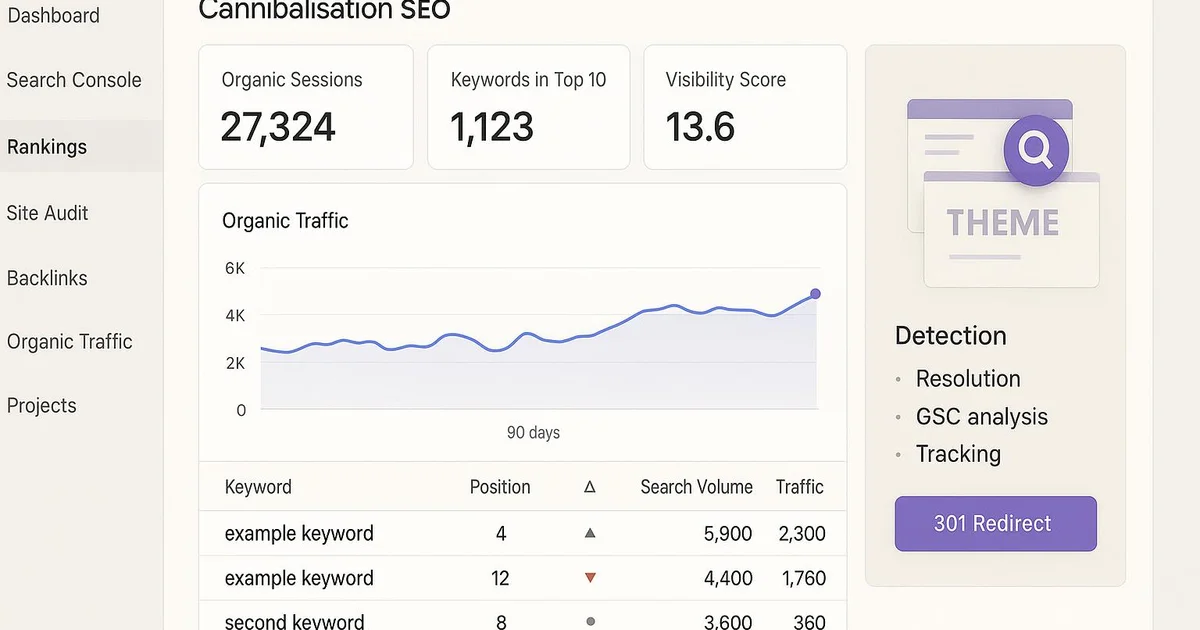Open Projects in the sidebar
This screenshot has height=630, width=1200.
coord(42,406)
